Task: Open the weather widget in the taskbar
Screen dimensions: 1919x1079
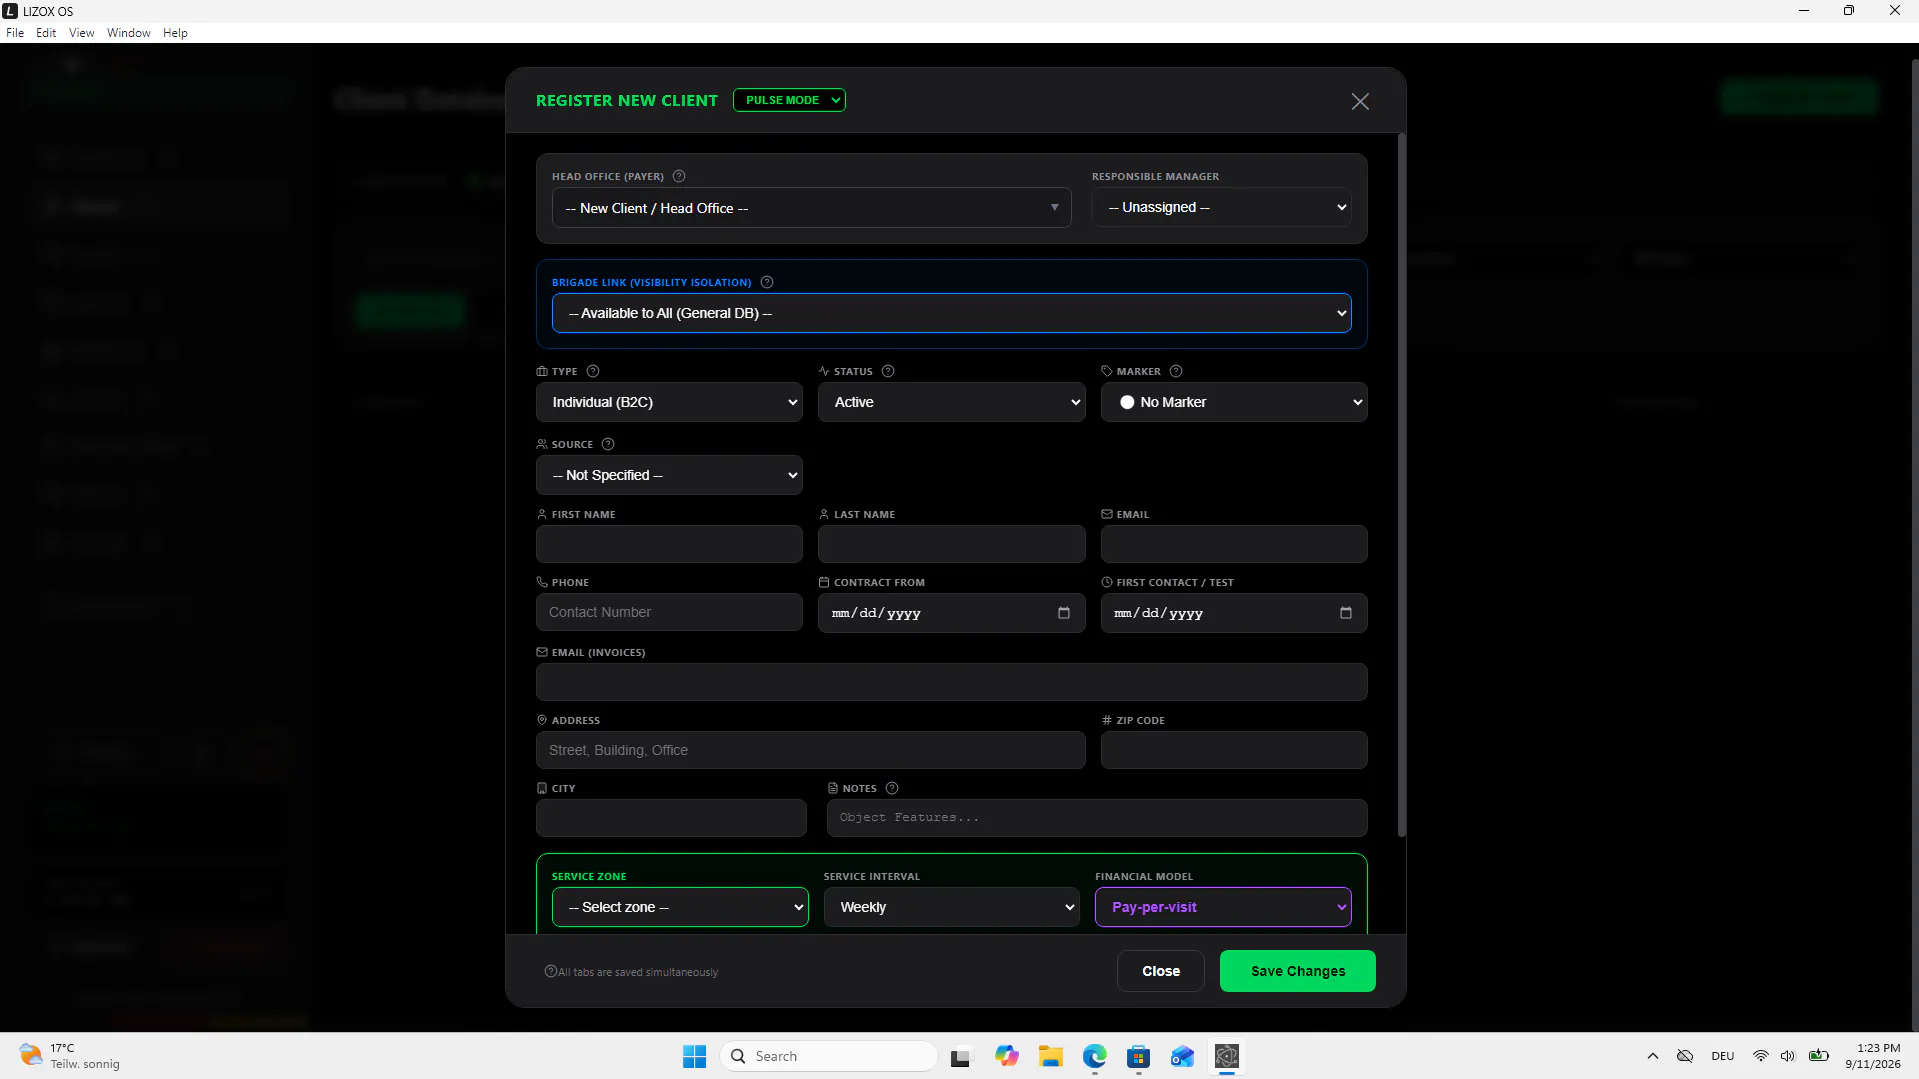Action: (70, 1056)
